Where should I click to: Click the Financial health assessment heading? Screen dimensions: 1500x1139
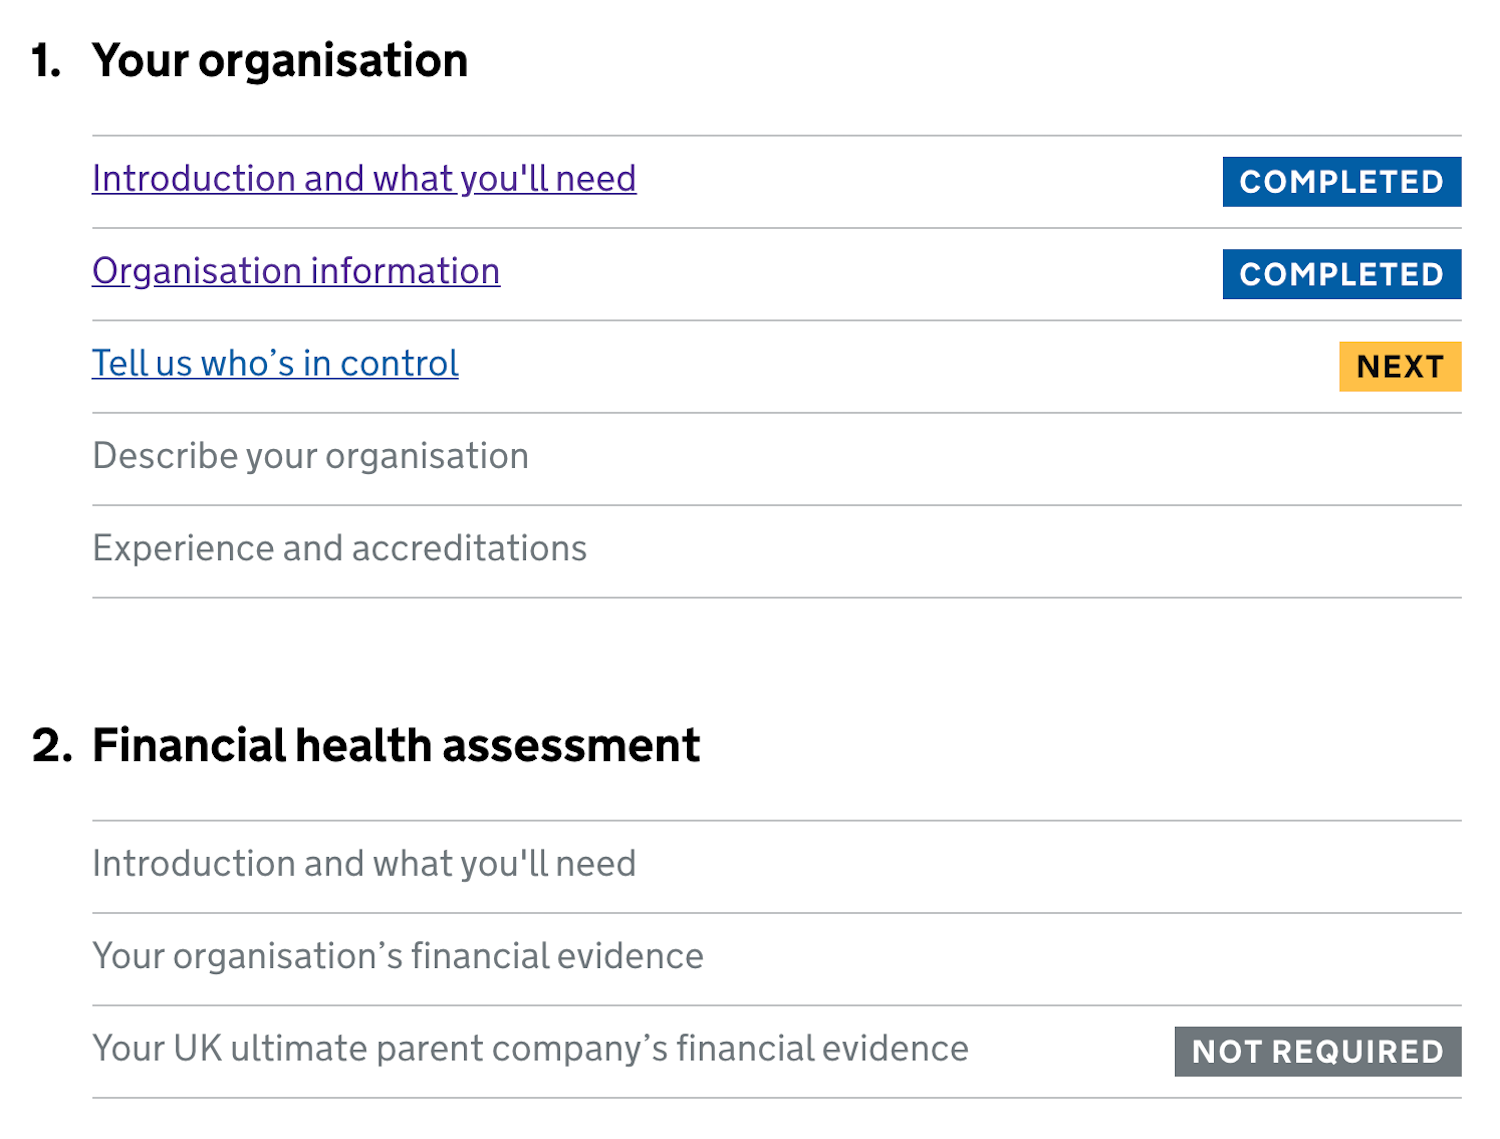pos(396,746)
